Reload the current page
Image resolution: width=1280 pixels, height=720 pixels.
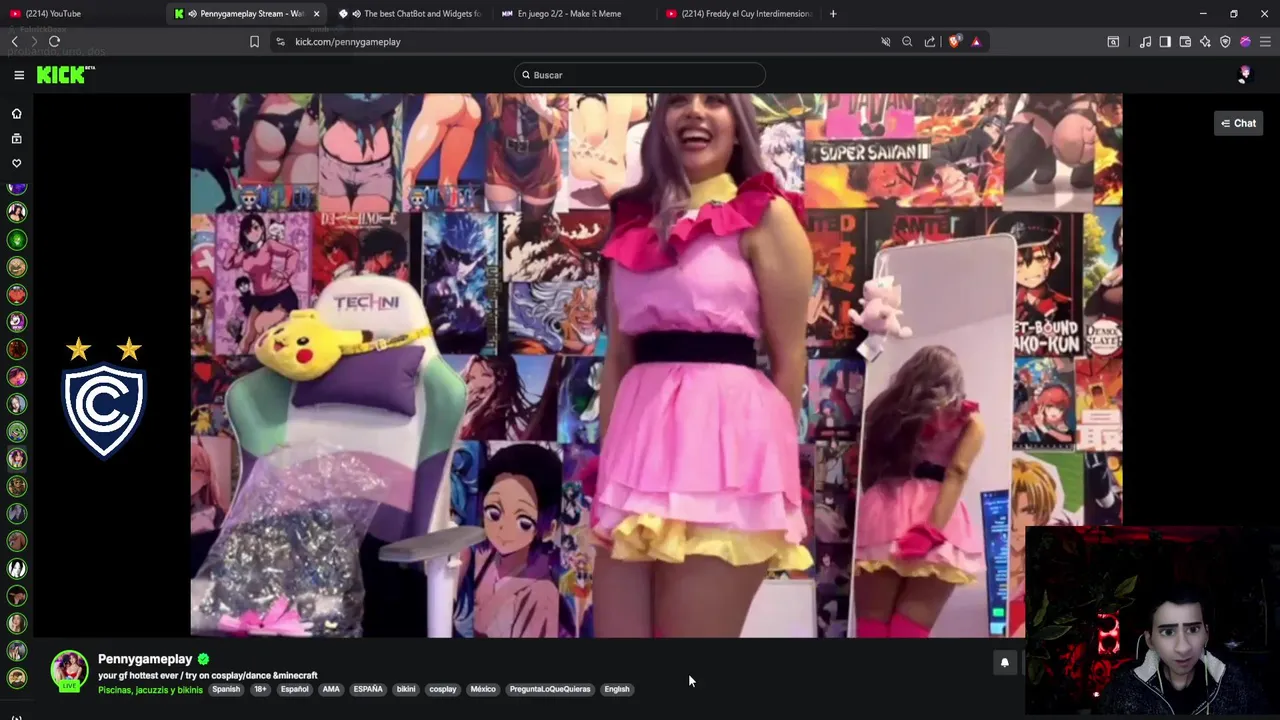[x=55, y=42]
